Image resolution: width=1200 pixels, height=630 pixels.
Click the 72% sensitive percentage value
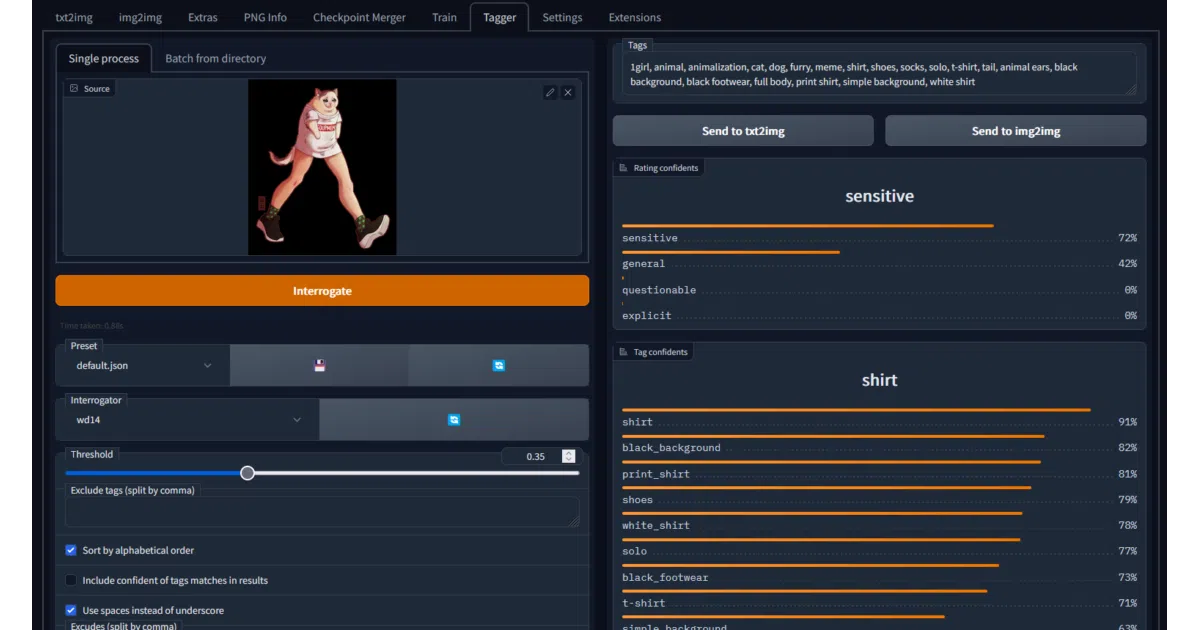coord(1127,238)
